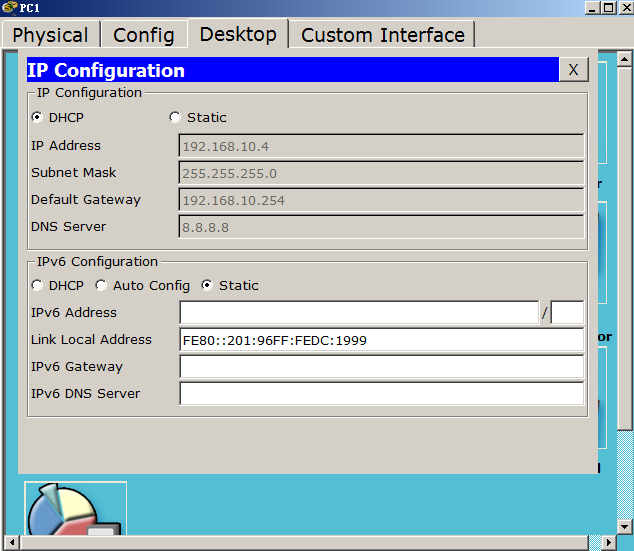Select Static under IPv6 Configuration
The width and height of the screenshot is (634, 551).
tap(207, 285)
